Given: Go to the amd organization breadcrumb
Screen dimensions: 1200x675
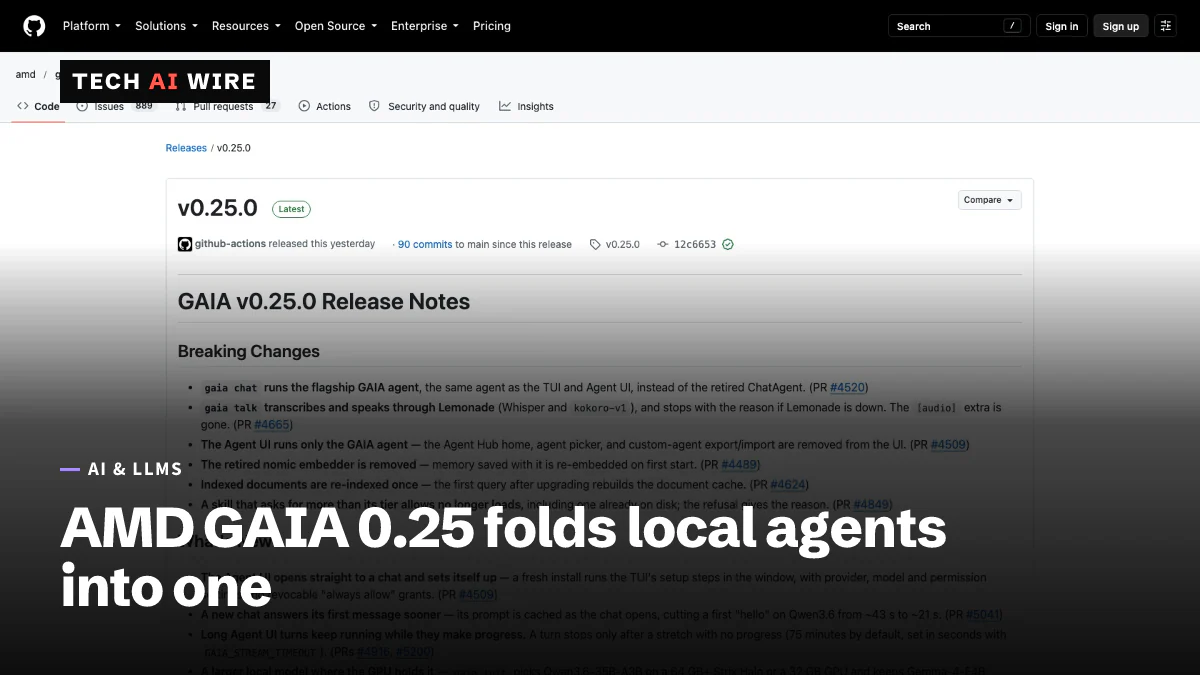Looking at the screenshot, I should tap(25, 74).
